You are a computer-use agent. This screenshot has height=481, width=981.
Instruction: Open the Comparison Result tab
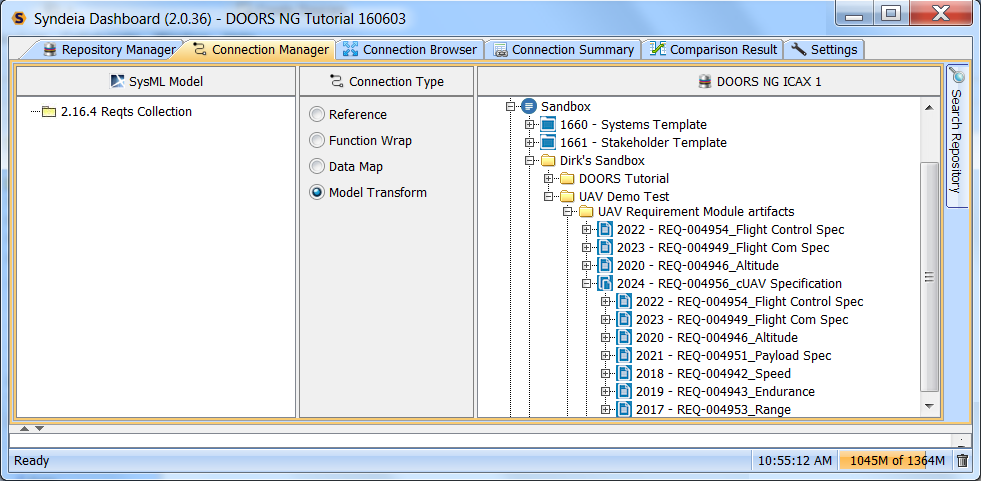click(x=713, y=49)
